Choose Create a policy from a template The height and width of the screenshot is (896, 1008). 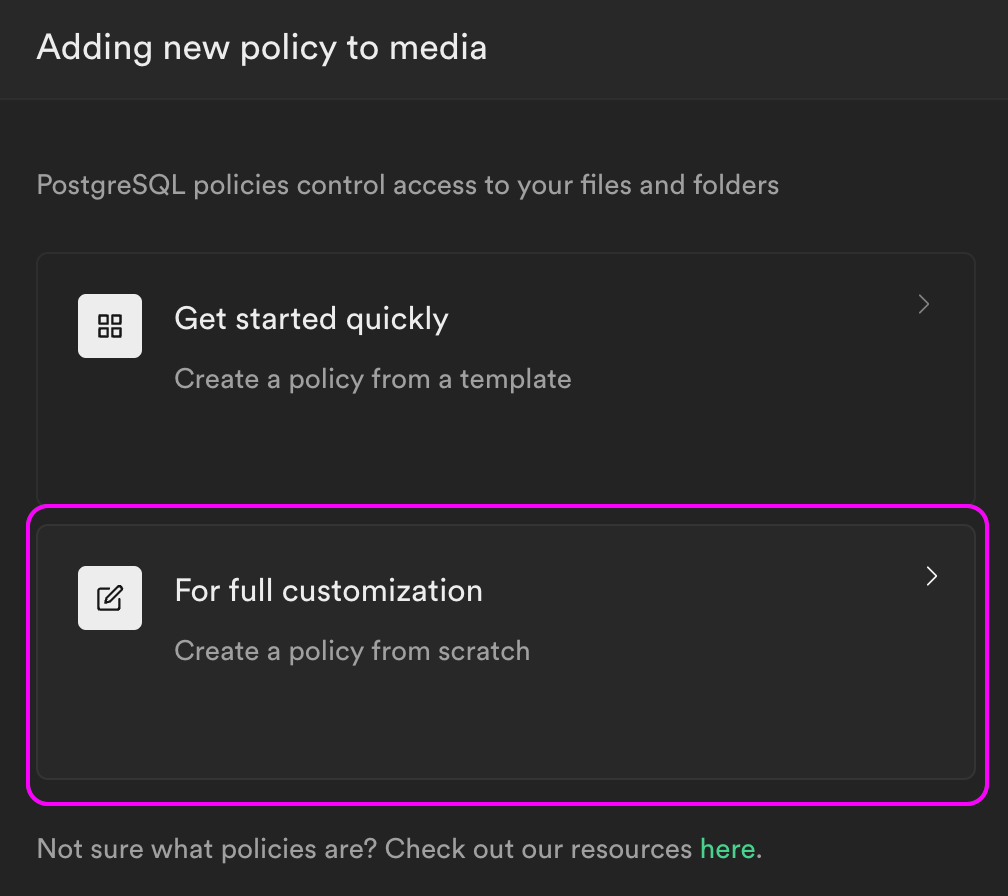373,379
